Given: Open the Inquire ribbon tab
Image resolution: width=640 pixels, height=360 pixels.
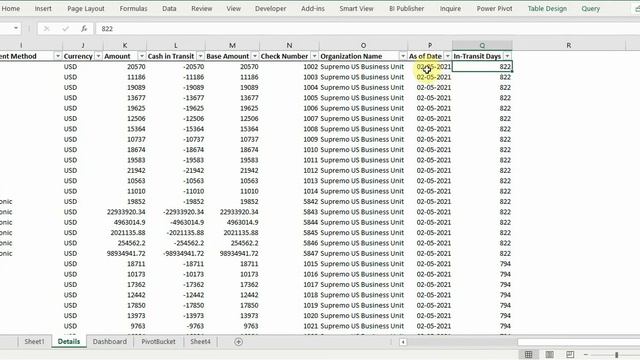Looking at the screenshot, I should tap(450, 9).
